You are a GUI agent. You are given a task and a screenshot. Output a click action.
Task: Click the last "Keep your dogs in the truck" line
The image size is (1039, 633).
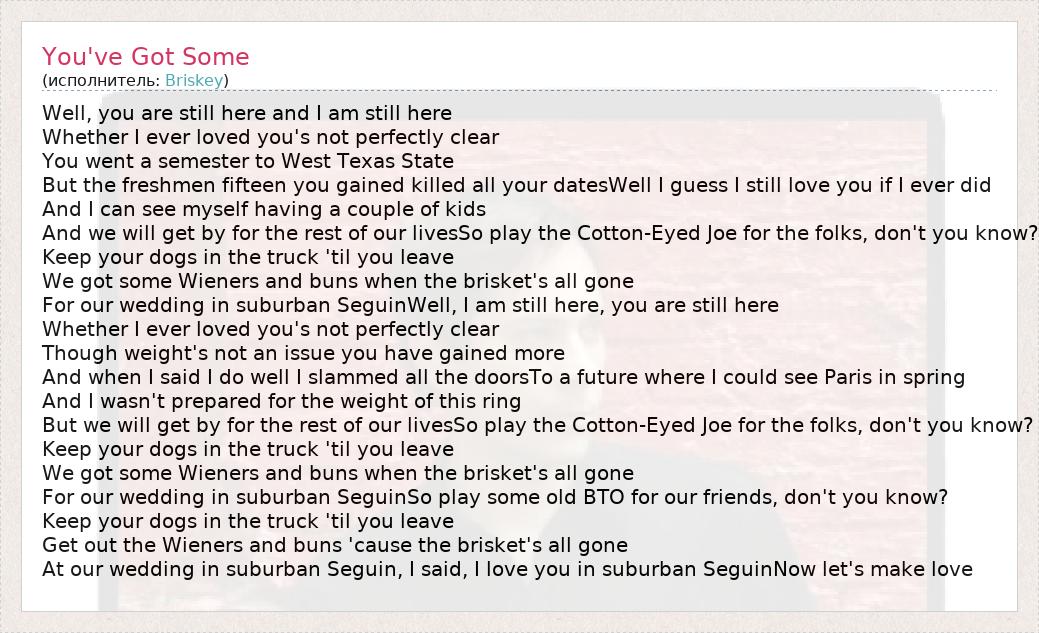click(248, 521)
